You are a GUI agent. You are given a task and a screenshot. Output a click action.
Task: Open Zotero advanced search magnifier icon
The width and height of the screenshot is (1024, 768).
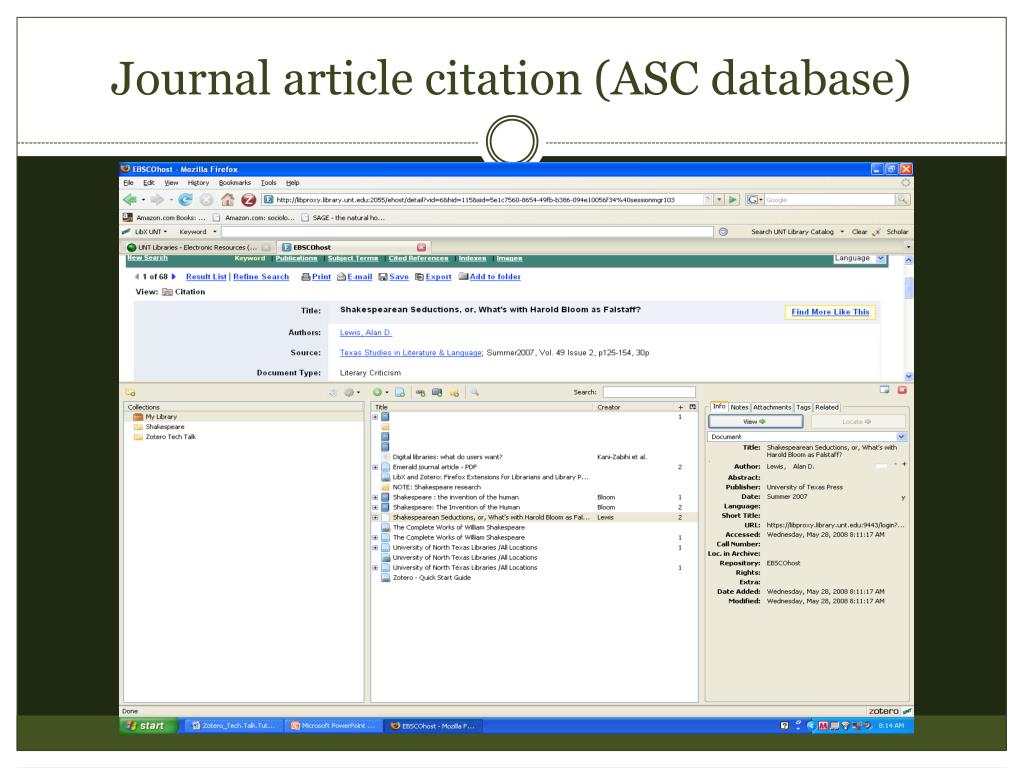[x=475, y=392]
